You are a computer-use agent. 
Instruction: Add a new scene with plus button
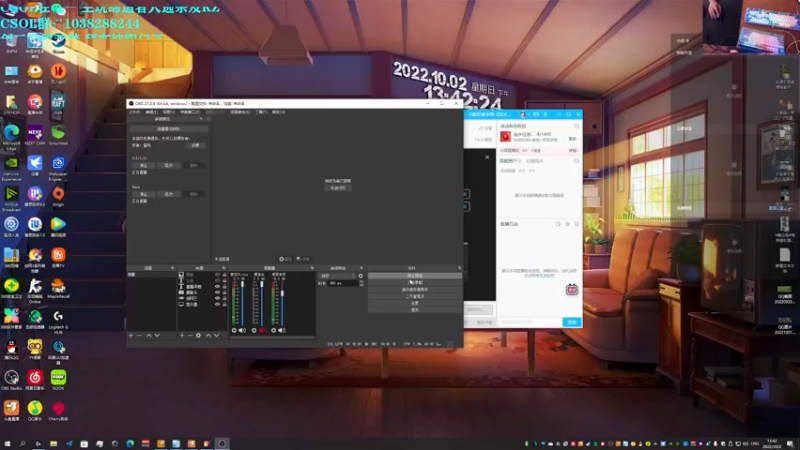(131, 336)
